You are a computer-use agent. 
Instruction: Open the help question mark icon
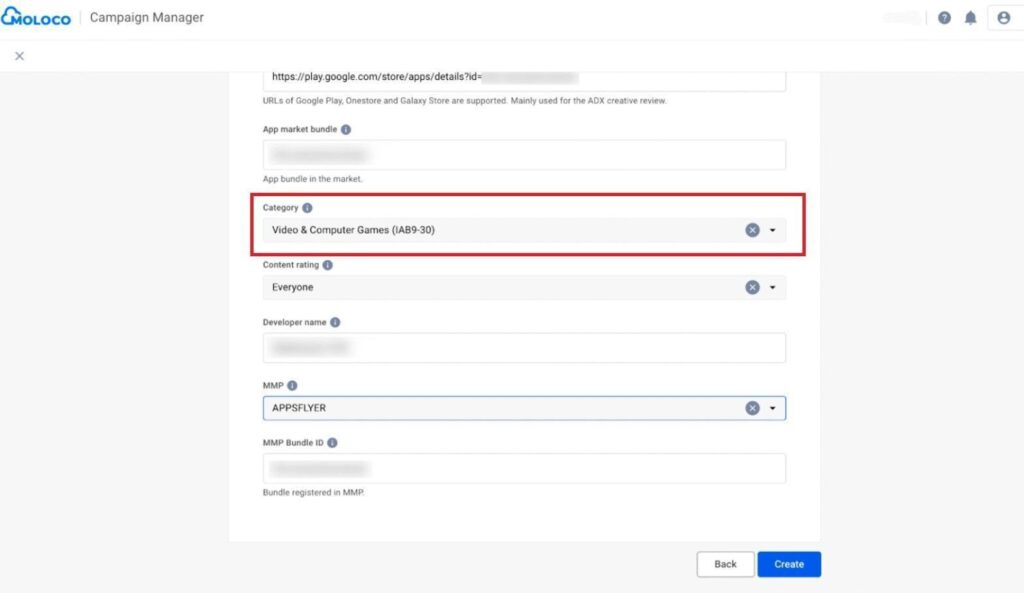point(944,18)
